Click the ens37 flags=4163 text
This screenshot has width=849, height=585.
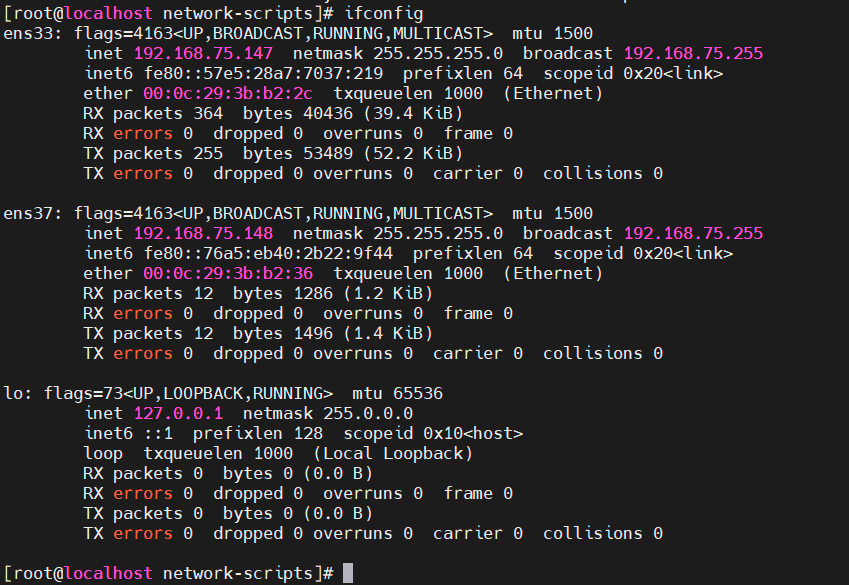click(123, 213)
